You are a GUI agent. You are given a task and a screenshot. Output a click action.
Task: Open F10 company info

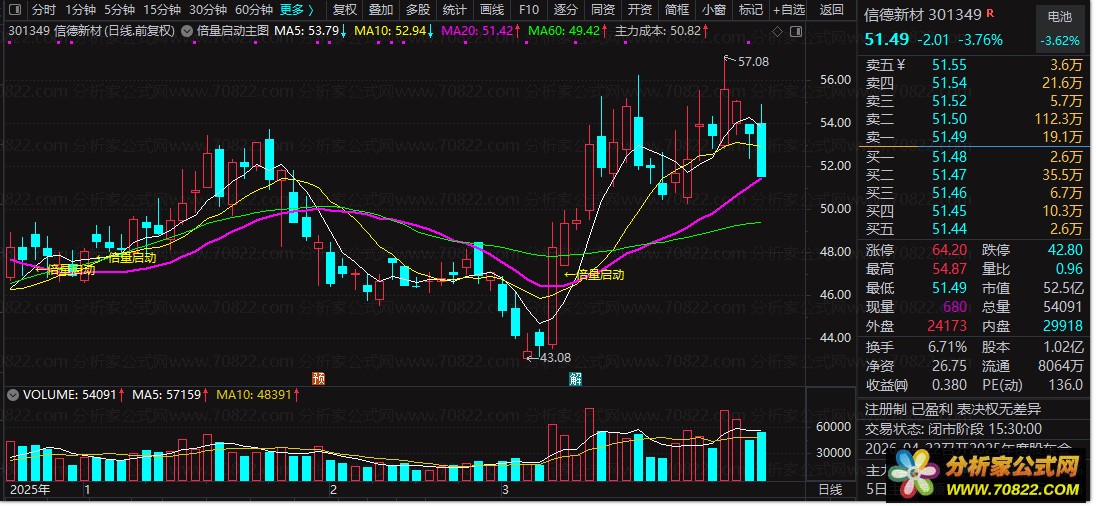pyautogui.click(x=529, y=10)
